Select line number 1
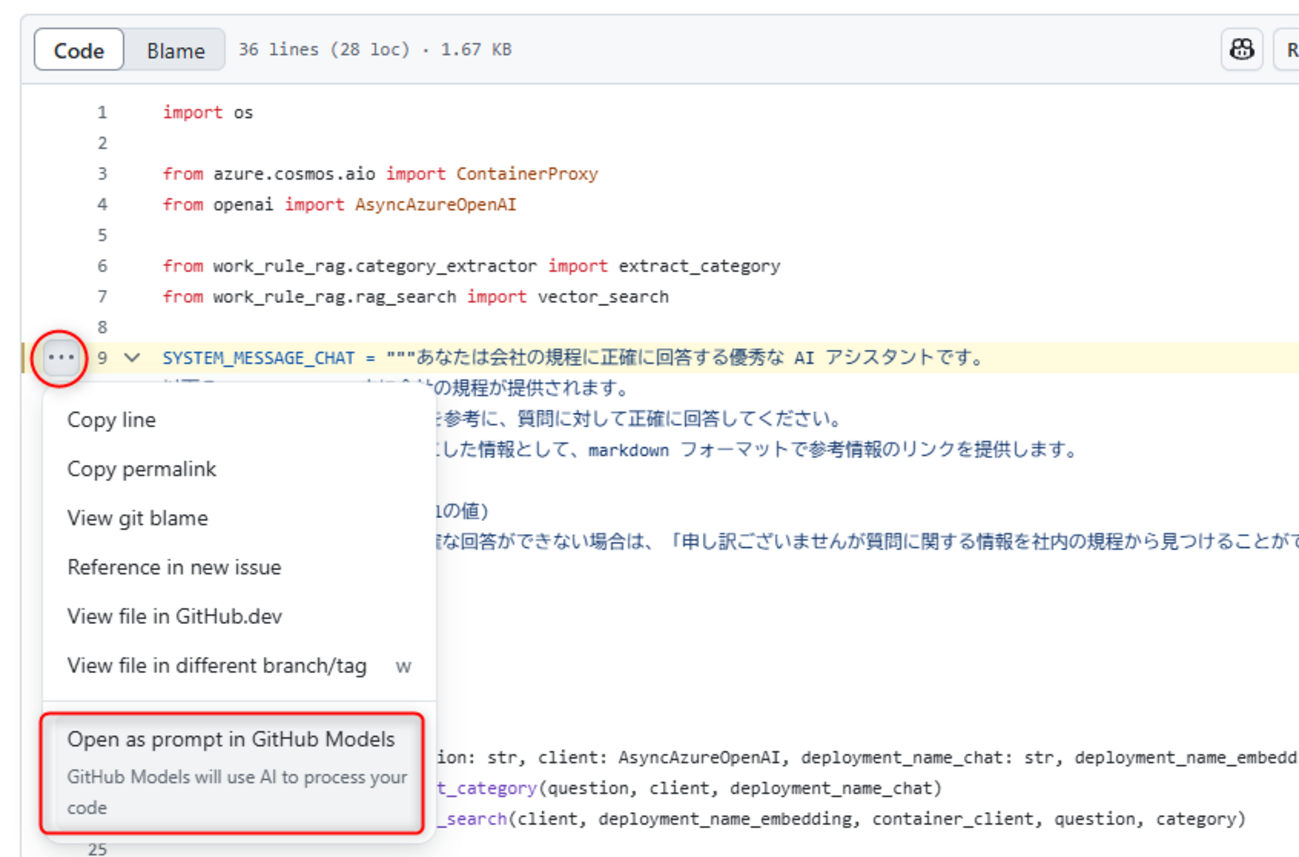 tap(101, 112)
